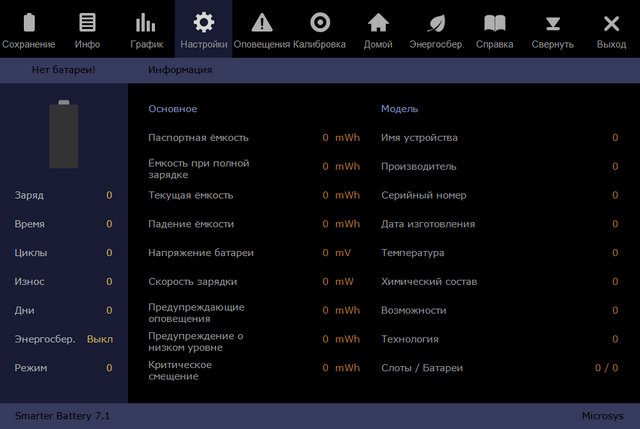This screenshot has width=640, height=429.
Task: Switch to the Информация tab
Action: (180, 70)
